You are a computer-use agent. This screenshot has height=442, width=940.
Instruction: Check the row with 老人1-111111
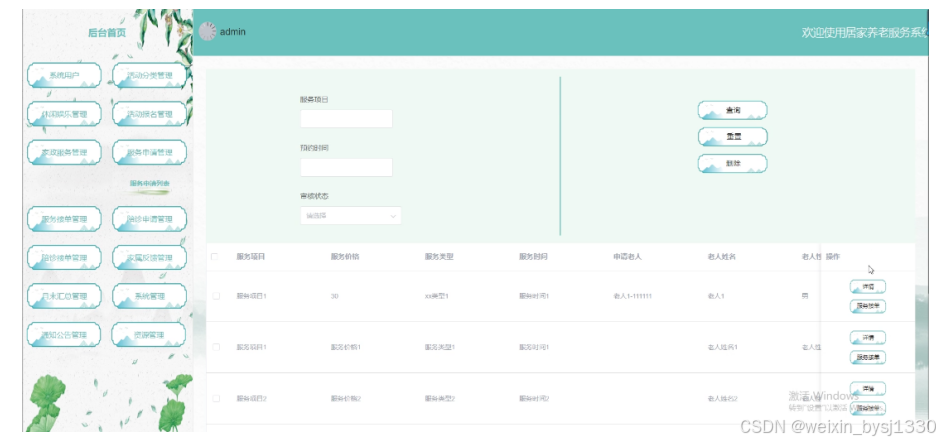click(216, 296)
